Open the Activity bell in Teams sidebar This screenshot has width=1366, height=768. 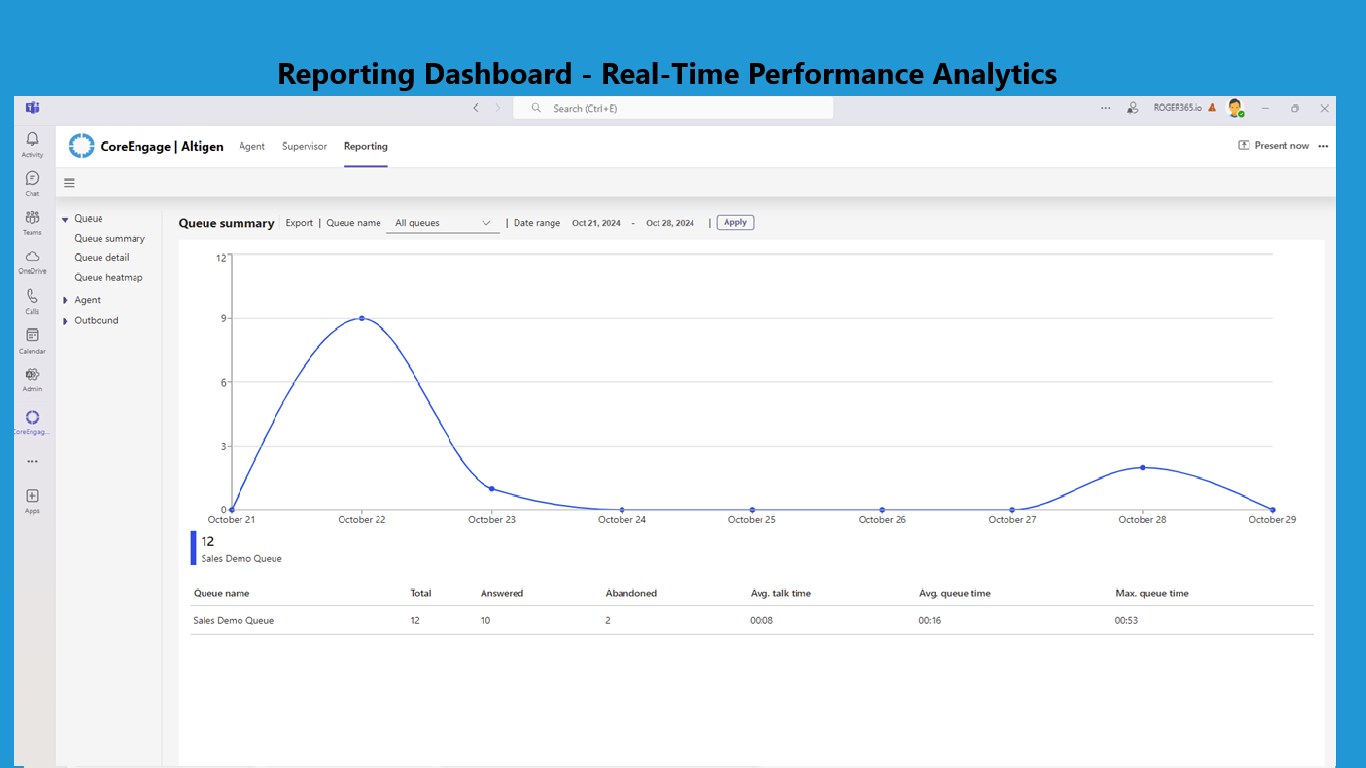click(x=32, y=143)
